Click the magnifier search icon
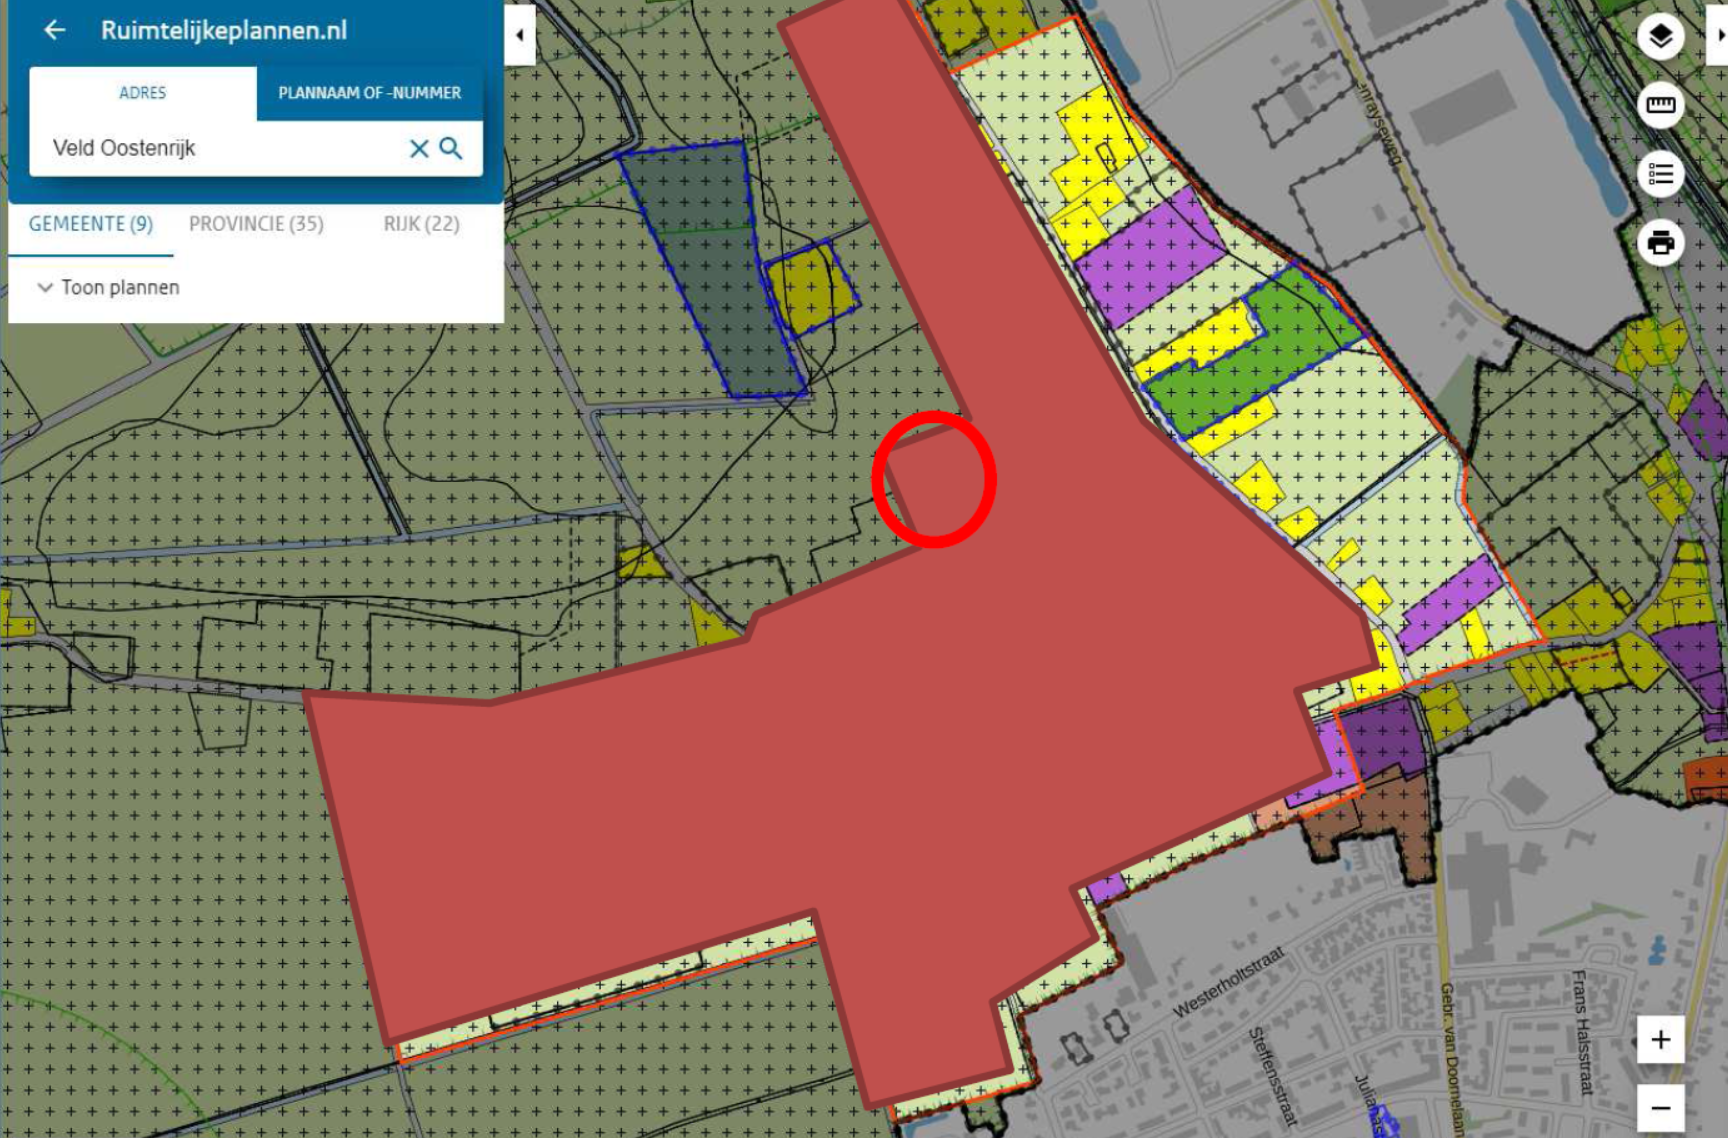Viewport: 1728px width, 1138px height. click(451, 148)
